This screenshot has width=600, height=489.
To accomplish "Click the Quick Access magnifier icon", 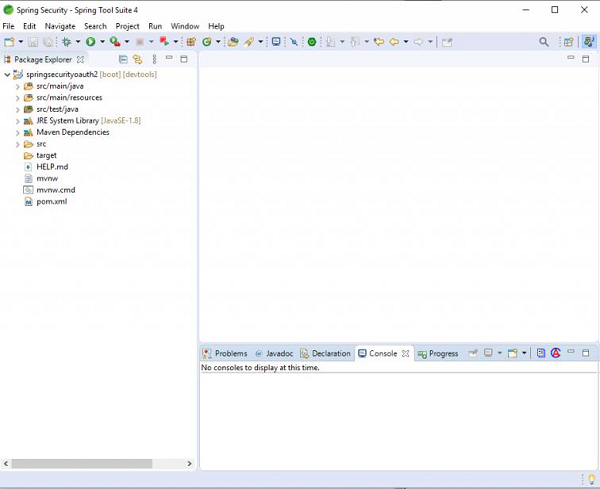I will tap(544, 42).
